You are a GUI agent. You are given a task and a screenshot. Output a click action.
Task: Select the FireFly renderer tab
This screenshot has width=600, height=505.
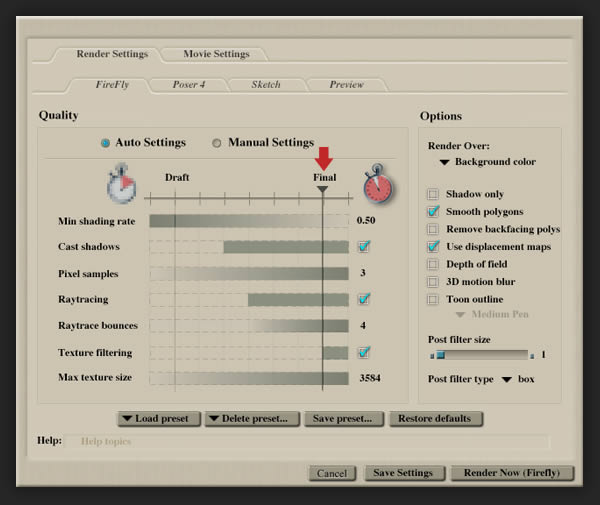coord(112,85)
